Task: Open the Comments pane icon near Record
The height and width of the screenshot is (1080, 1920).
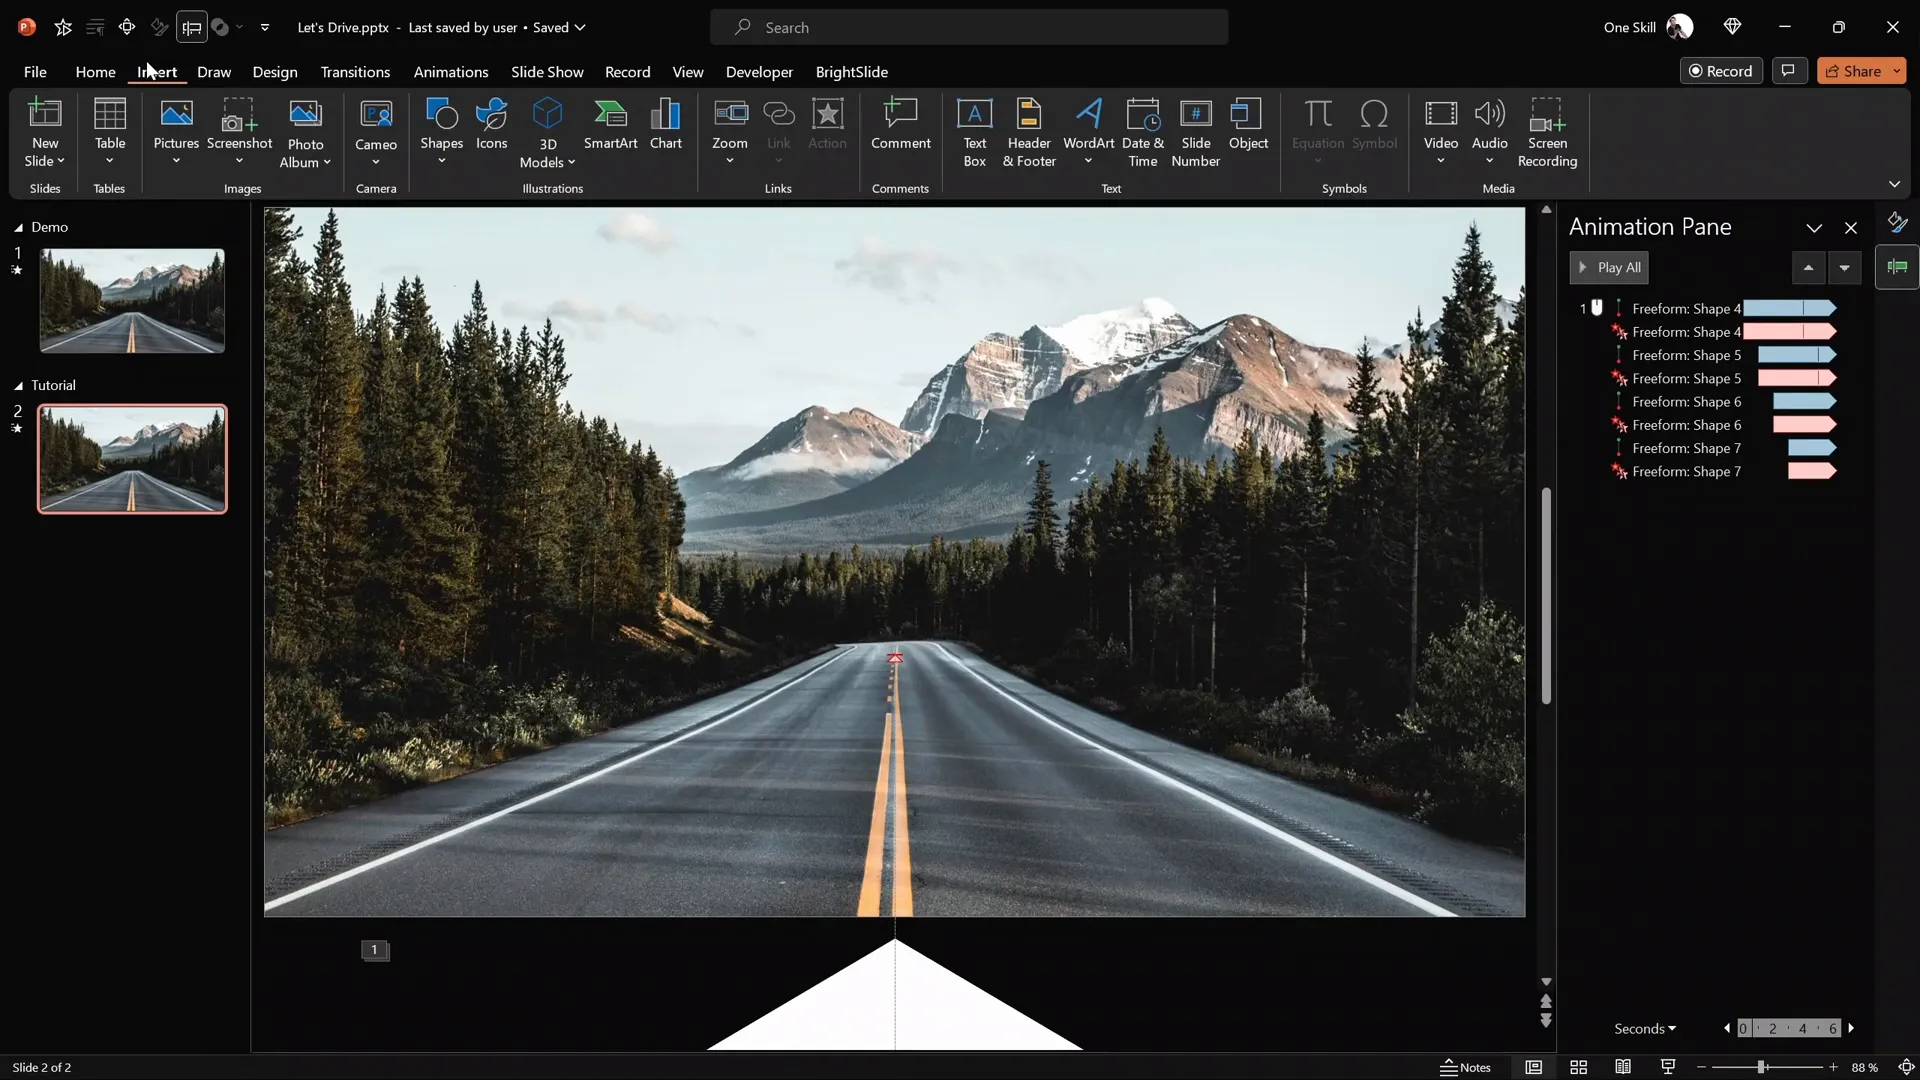Action: coord(1788,71)
